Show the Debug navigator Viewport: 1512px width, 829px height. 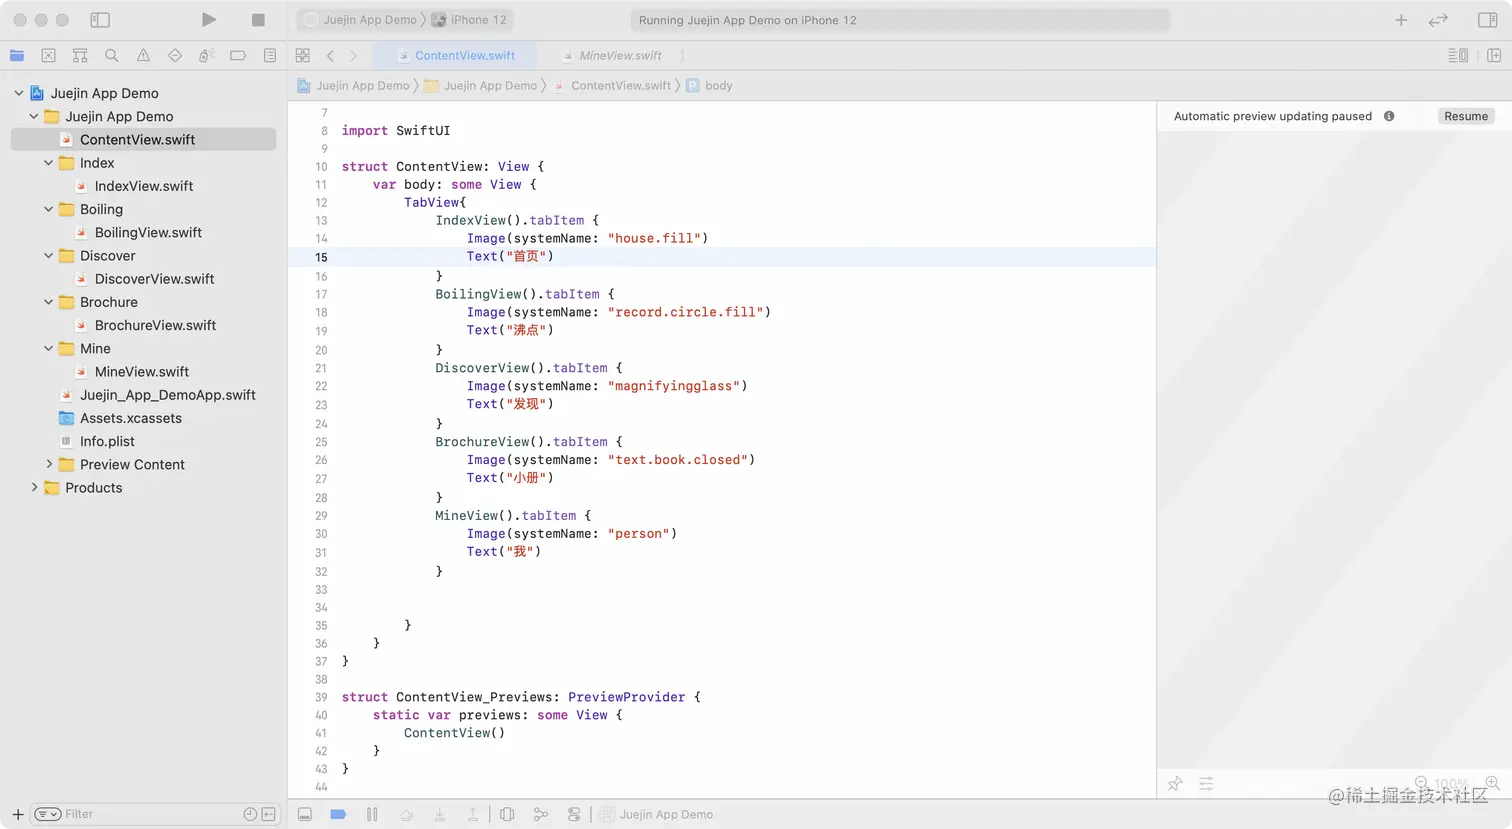[x=207, y=56]
